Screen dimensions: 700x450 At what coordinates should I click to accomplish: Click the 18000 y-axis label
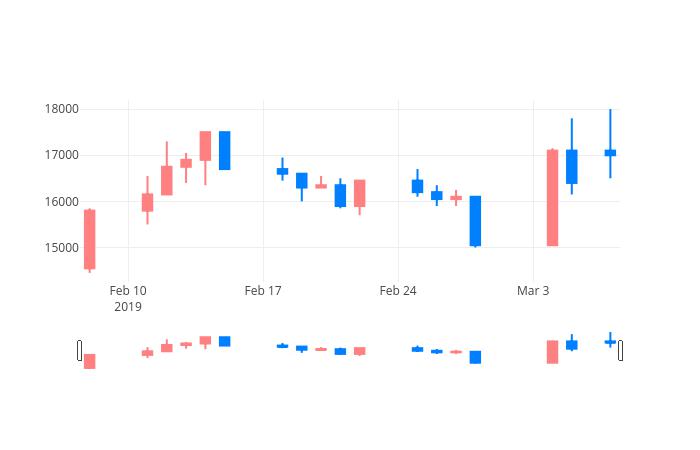tap(62, 109)
